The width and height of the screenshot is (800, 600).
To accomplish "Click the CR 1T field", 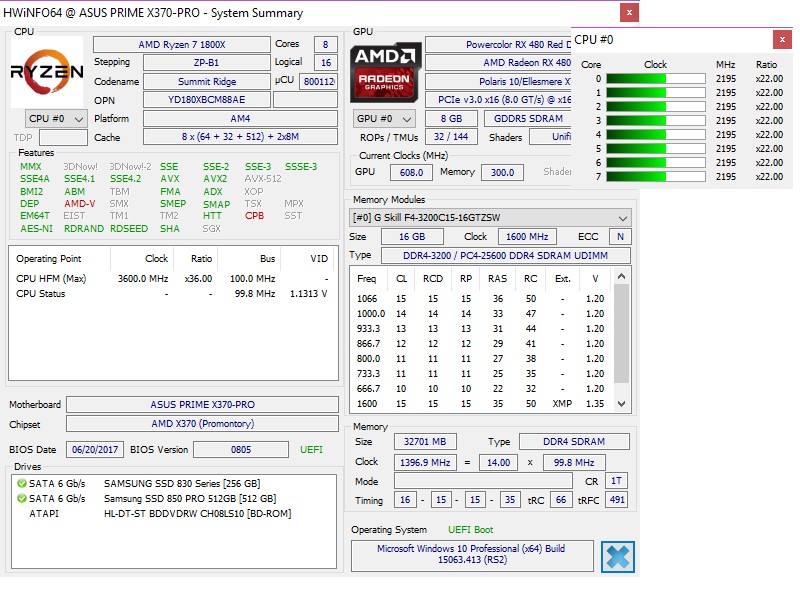I will (x=616, y=481).
